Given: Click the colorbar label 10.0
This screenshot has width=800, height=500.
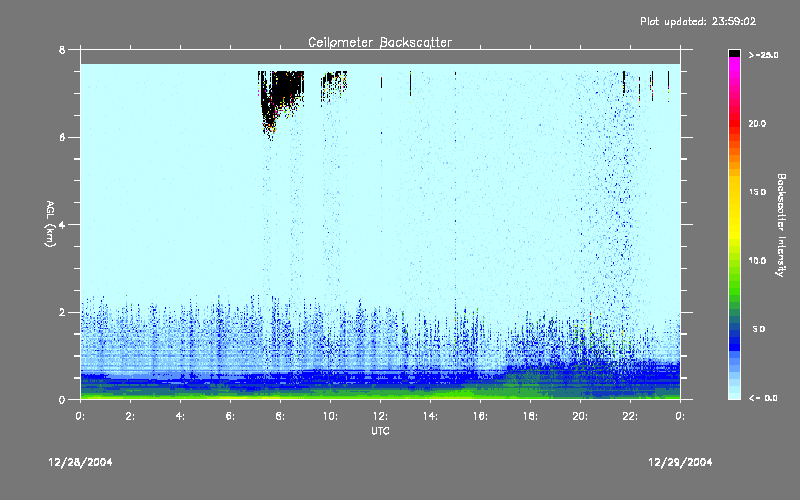Looking at the screenshot, I should coord(757,261).
